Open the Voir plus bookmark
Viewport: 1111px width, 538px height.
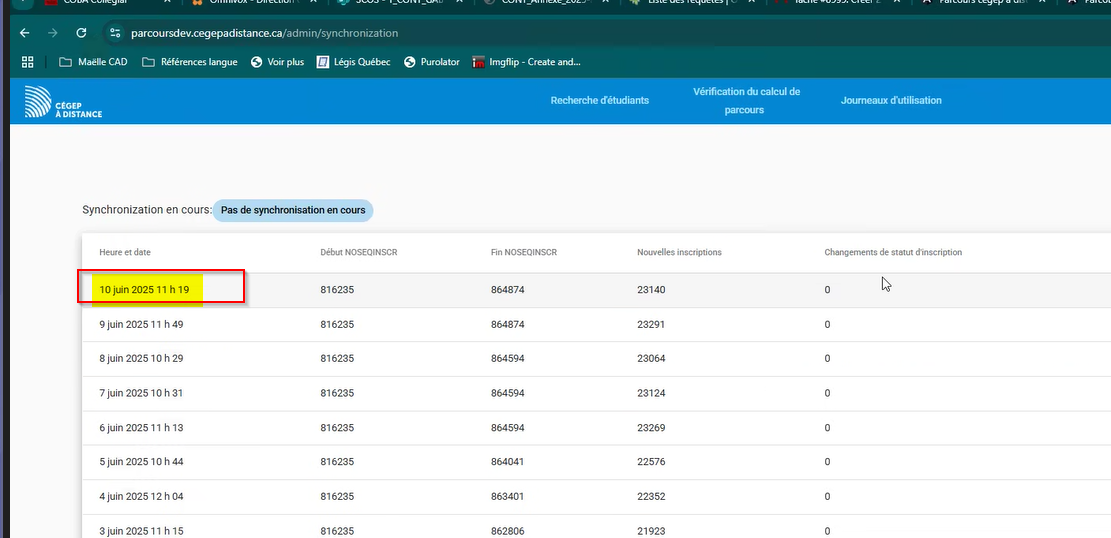click(x=277, y=62)
